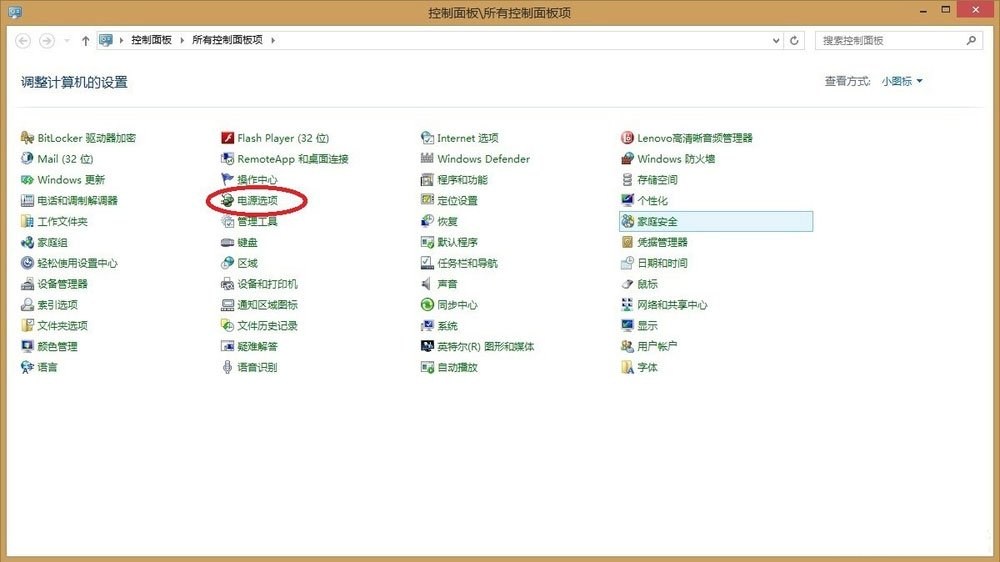1000x562 pixels.
Task: Click the Mail (32 位) icon
Action: click(27, 158)
